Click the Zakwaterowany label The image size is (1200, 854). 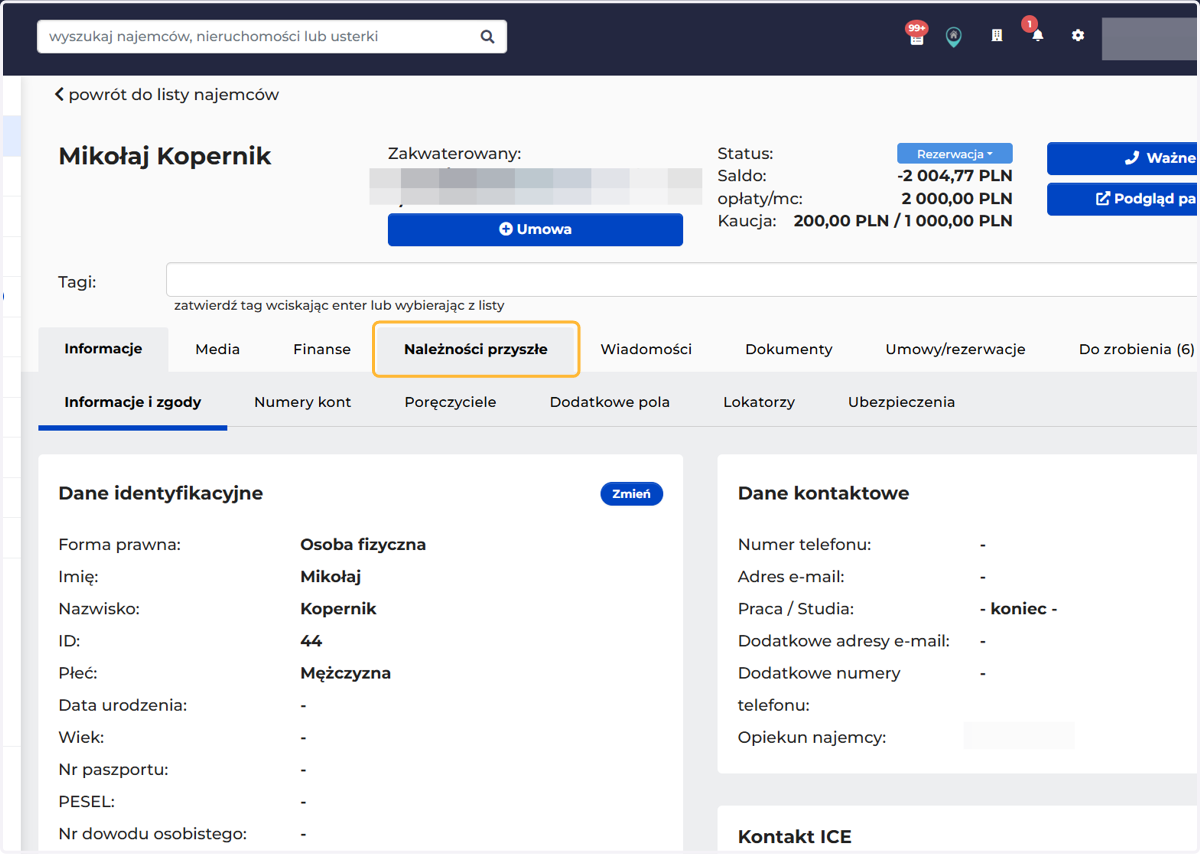[455, 154]
